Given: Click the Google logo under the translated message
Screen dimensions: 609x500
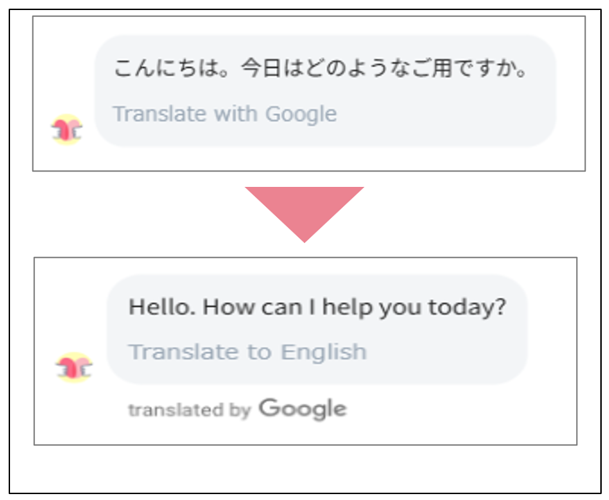Looking at the screenshot, I should [x=302, y=408].
